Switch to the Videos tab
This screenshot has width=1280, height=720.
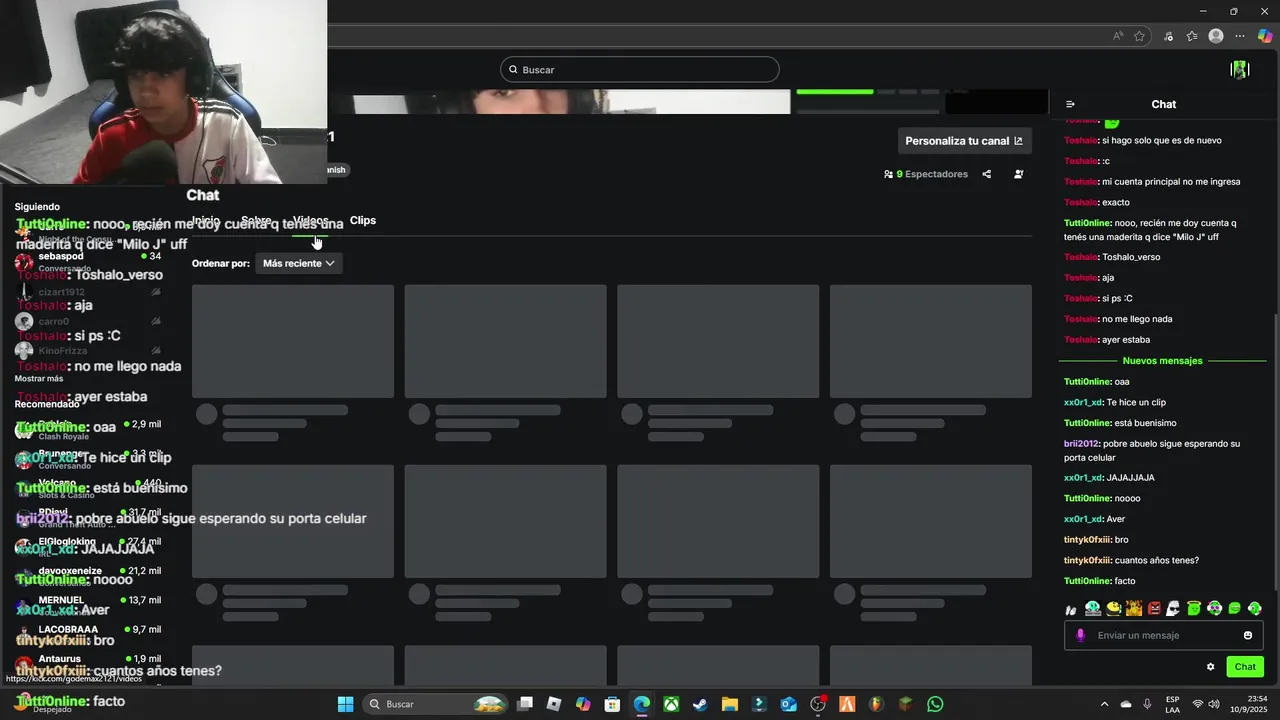pos(311,220)
